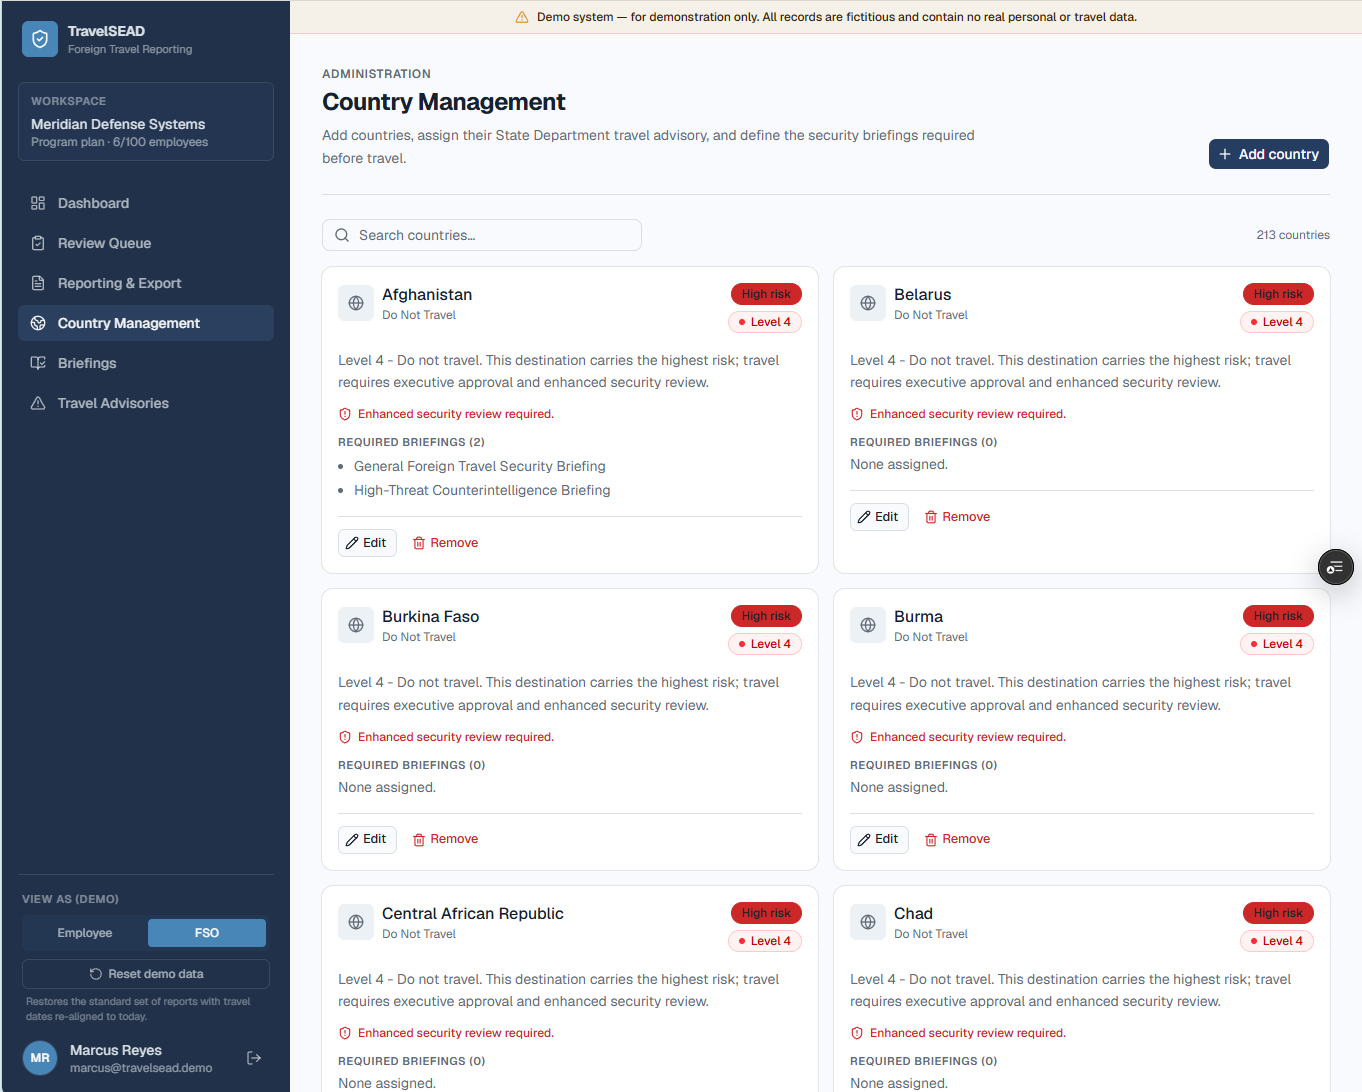Open the Review Queue page

coord(146,243)
